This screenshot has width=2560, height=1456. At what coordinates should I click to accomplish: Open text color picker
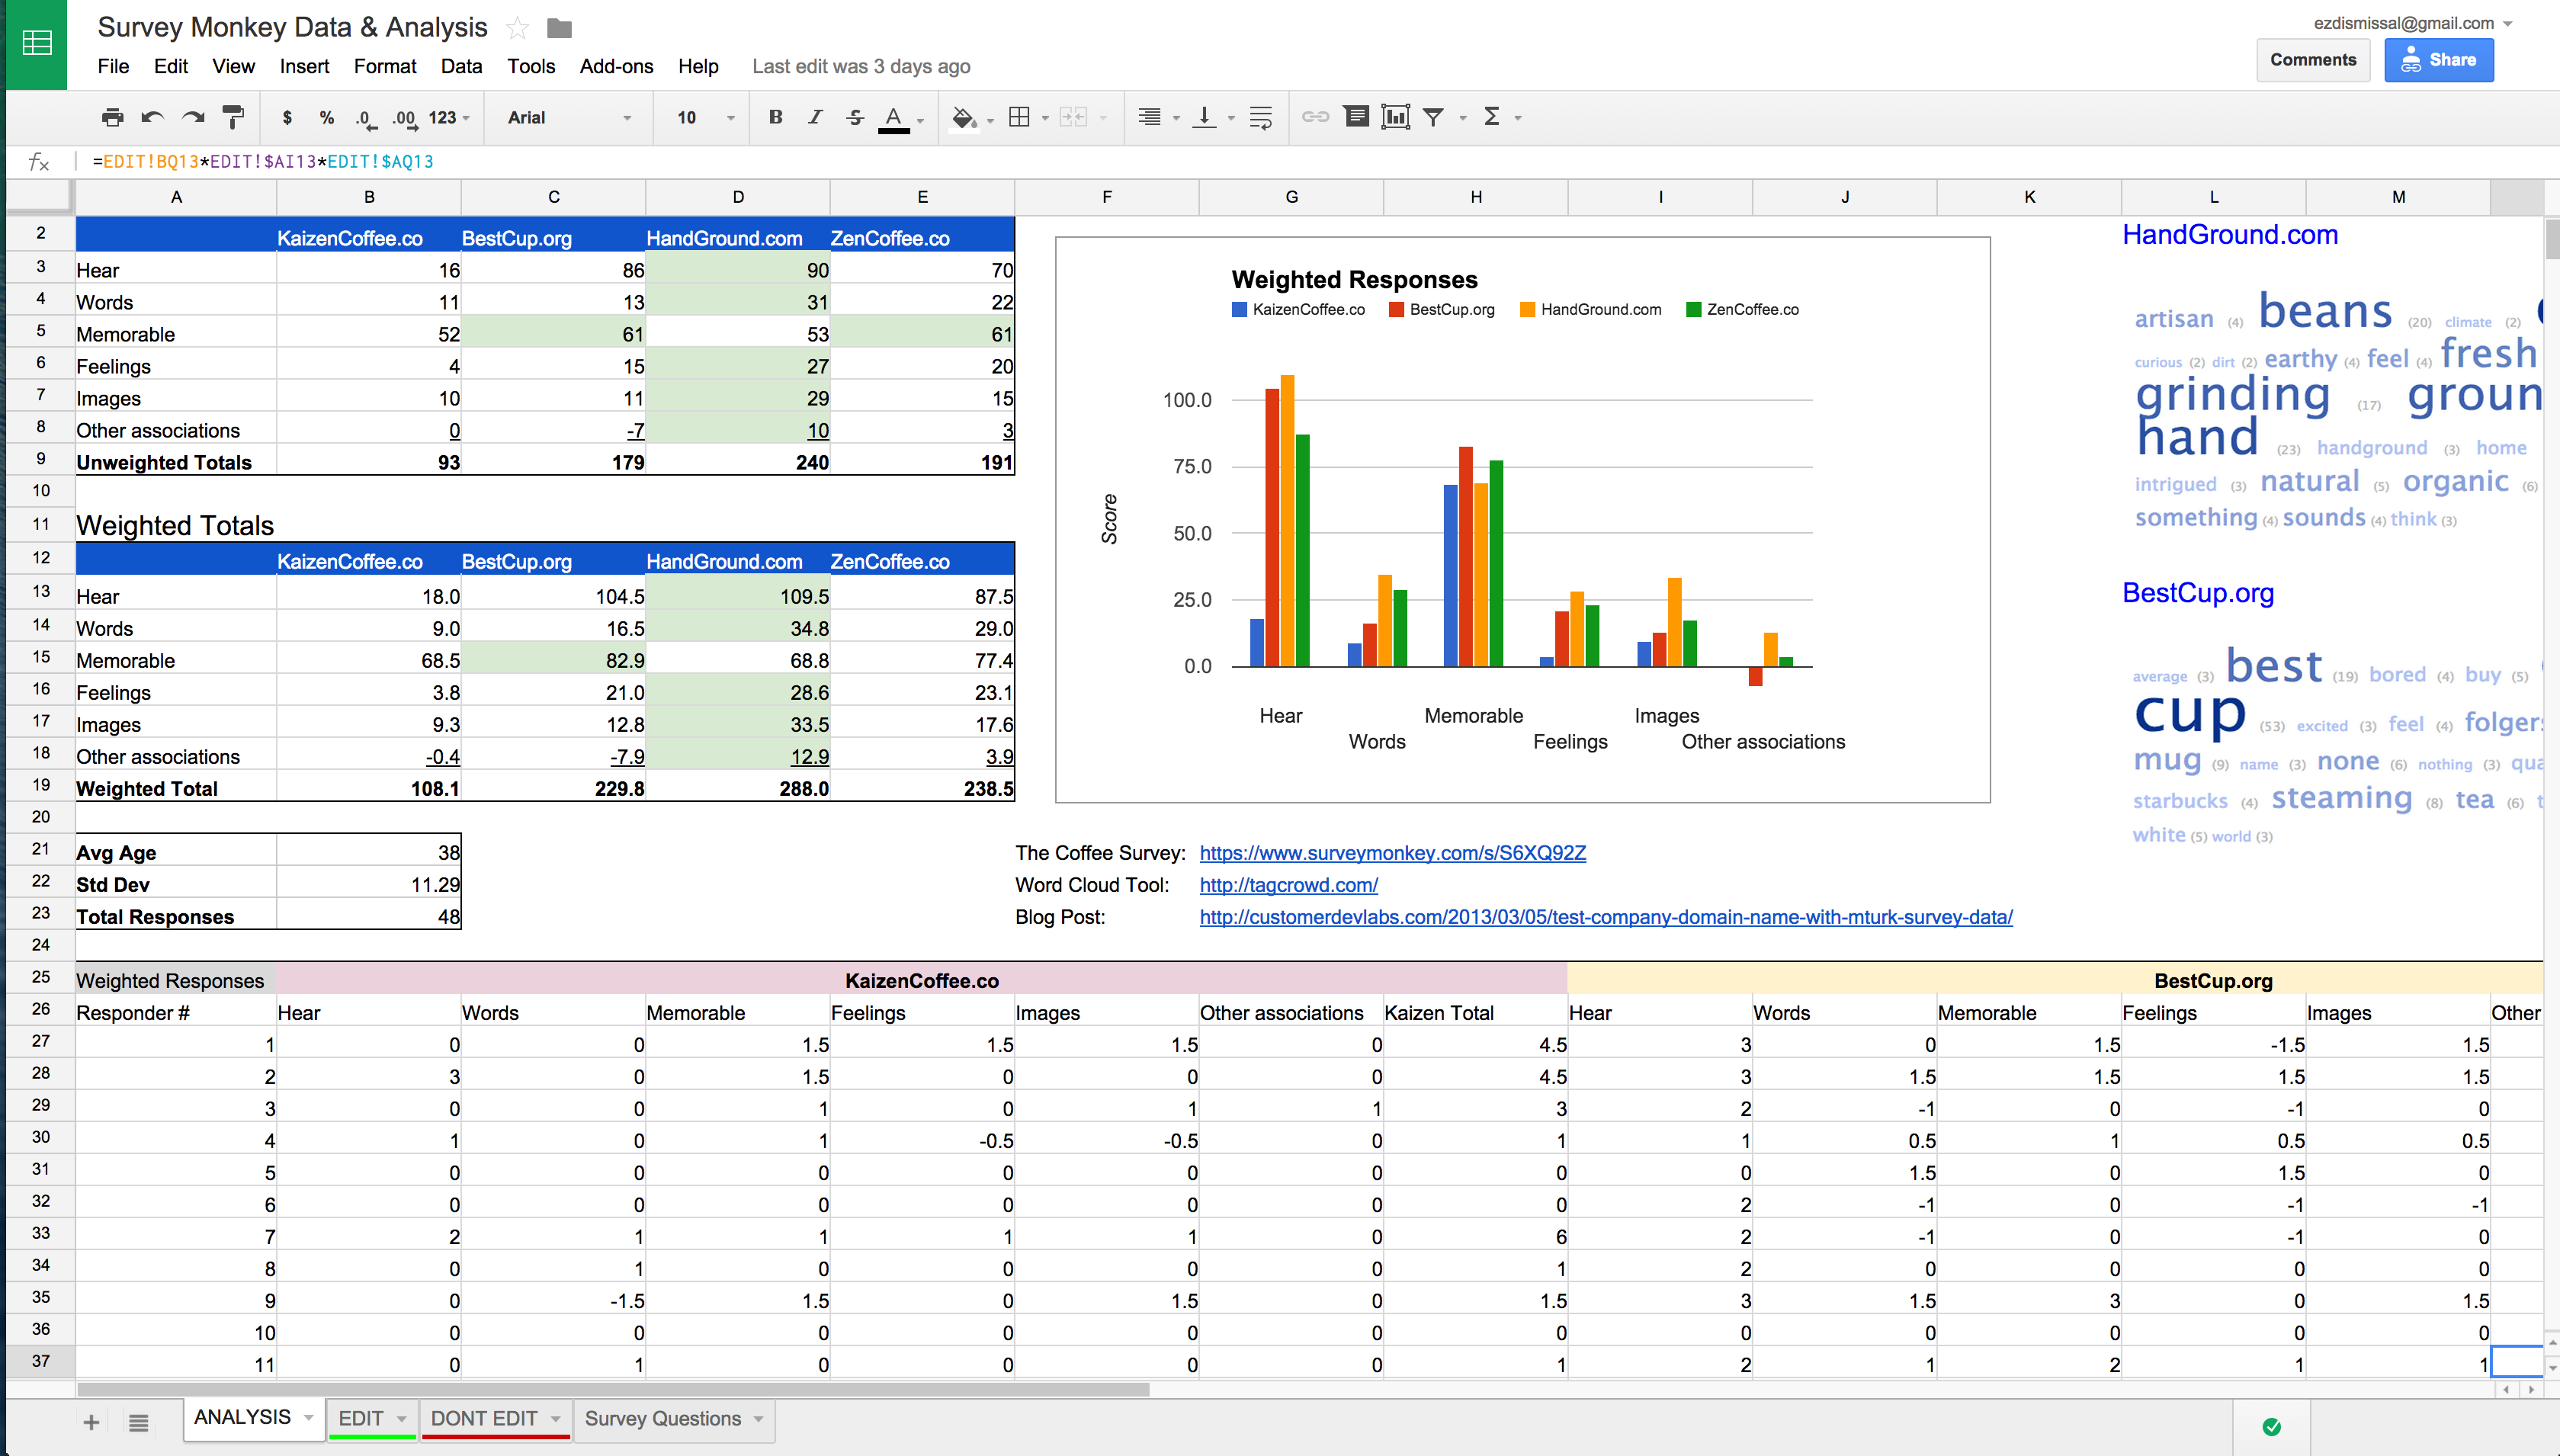(894, 118)
